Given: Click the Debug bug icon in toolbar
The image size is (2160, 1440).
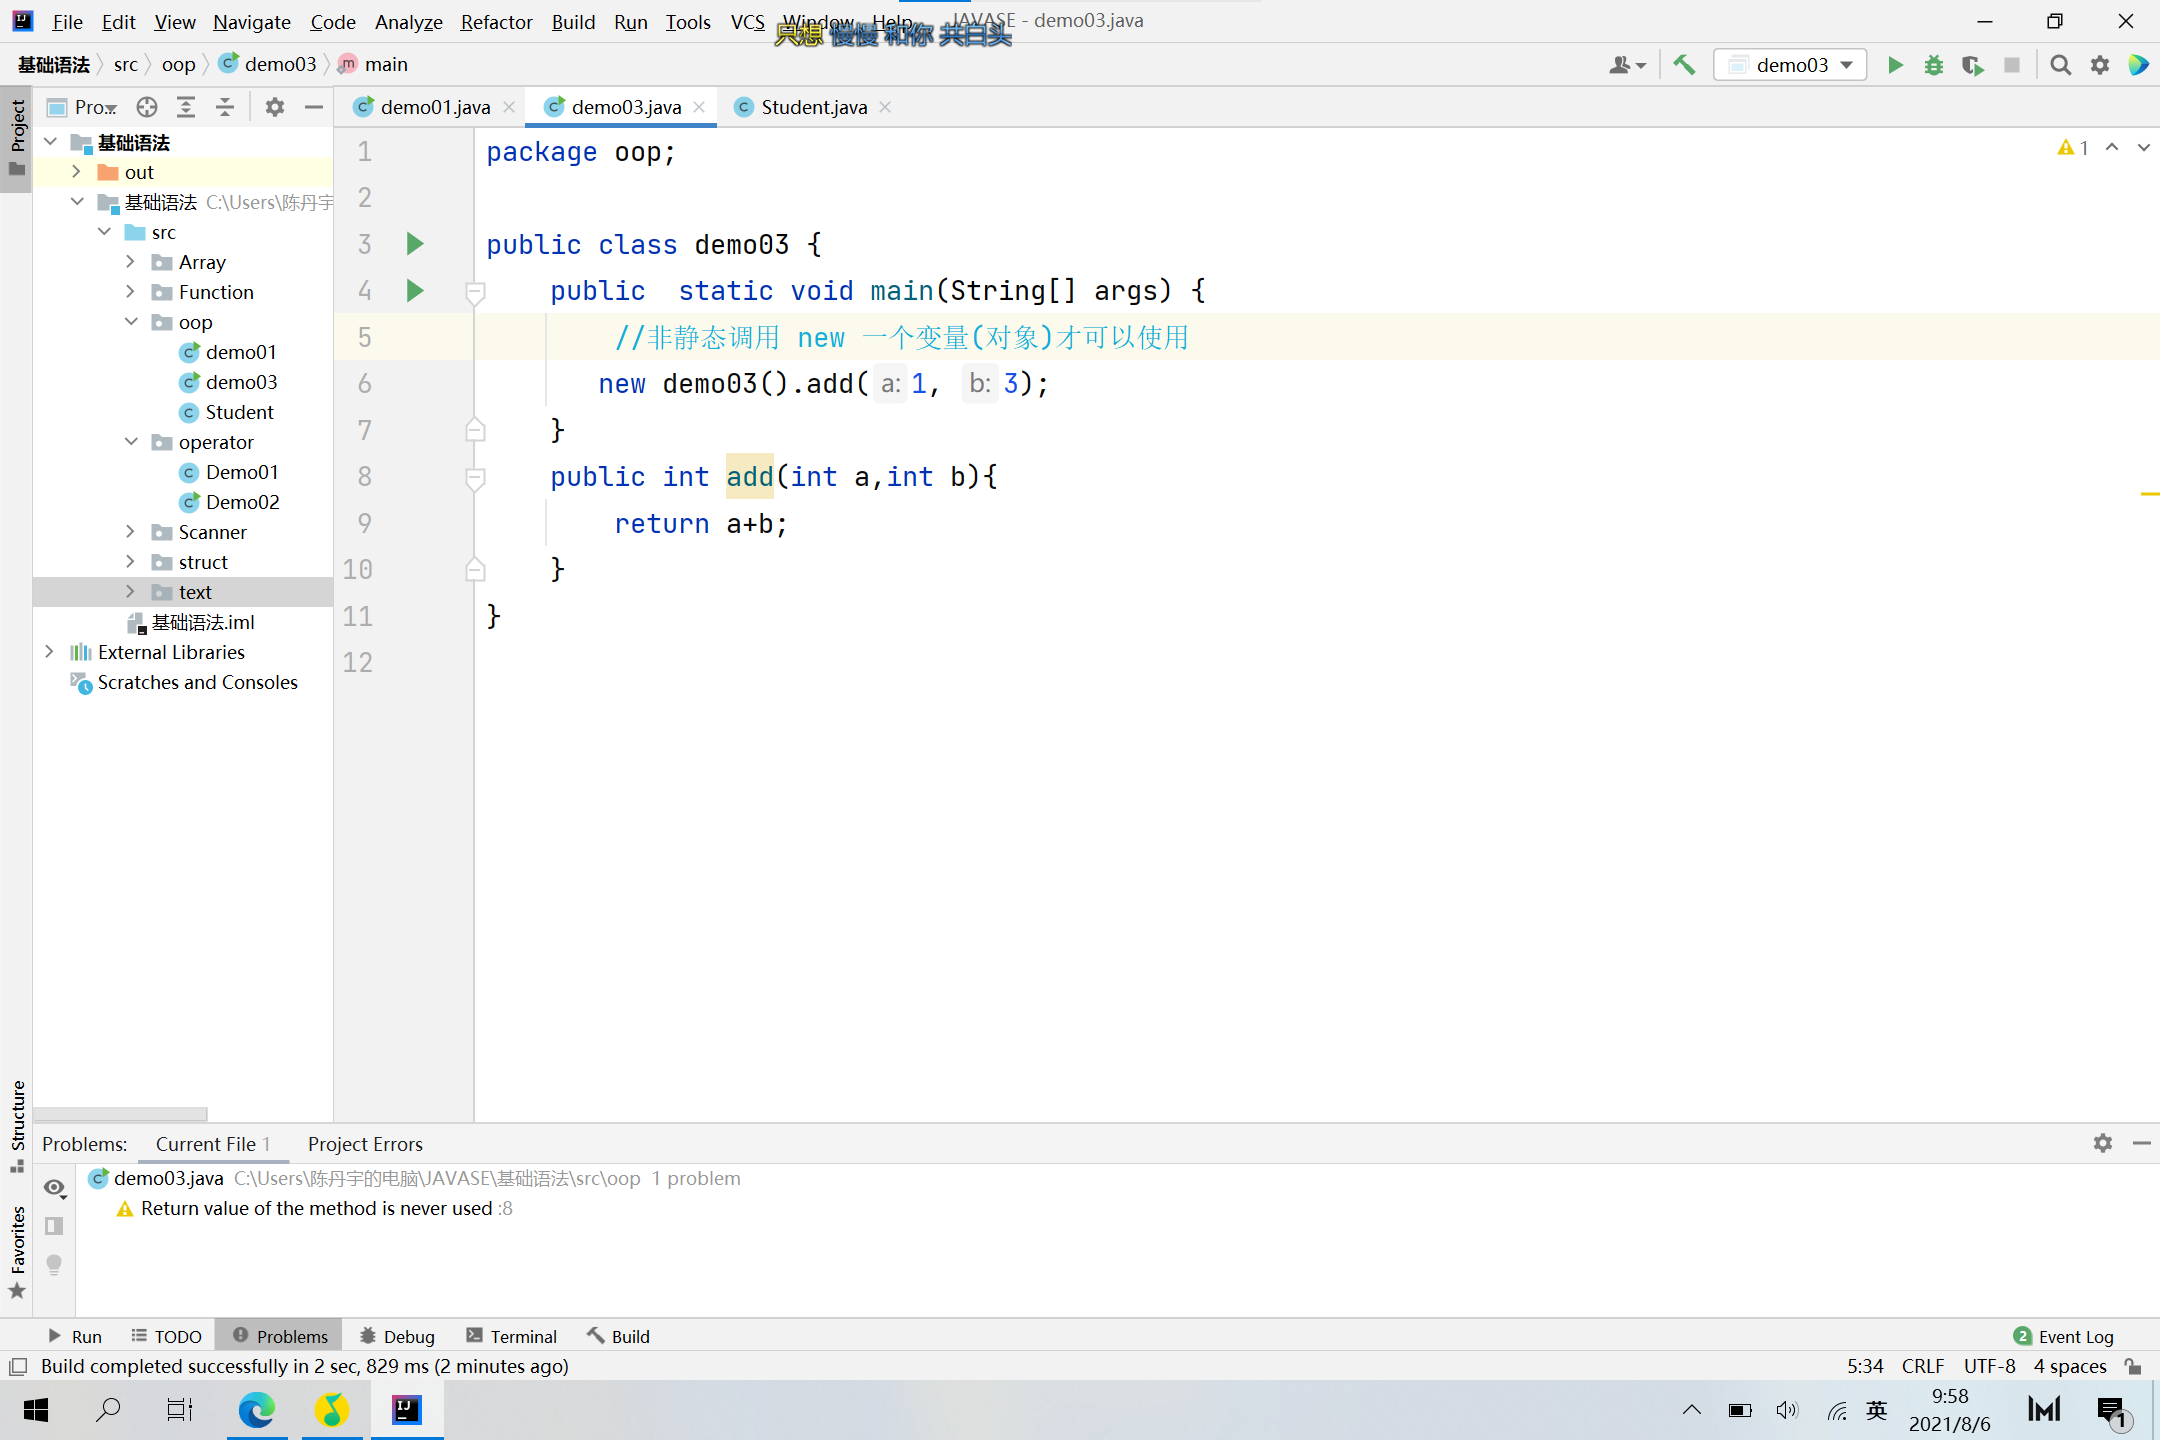Looking at the screenshot, I should tap(1934, 65).
